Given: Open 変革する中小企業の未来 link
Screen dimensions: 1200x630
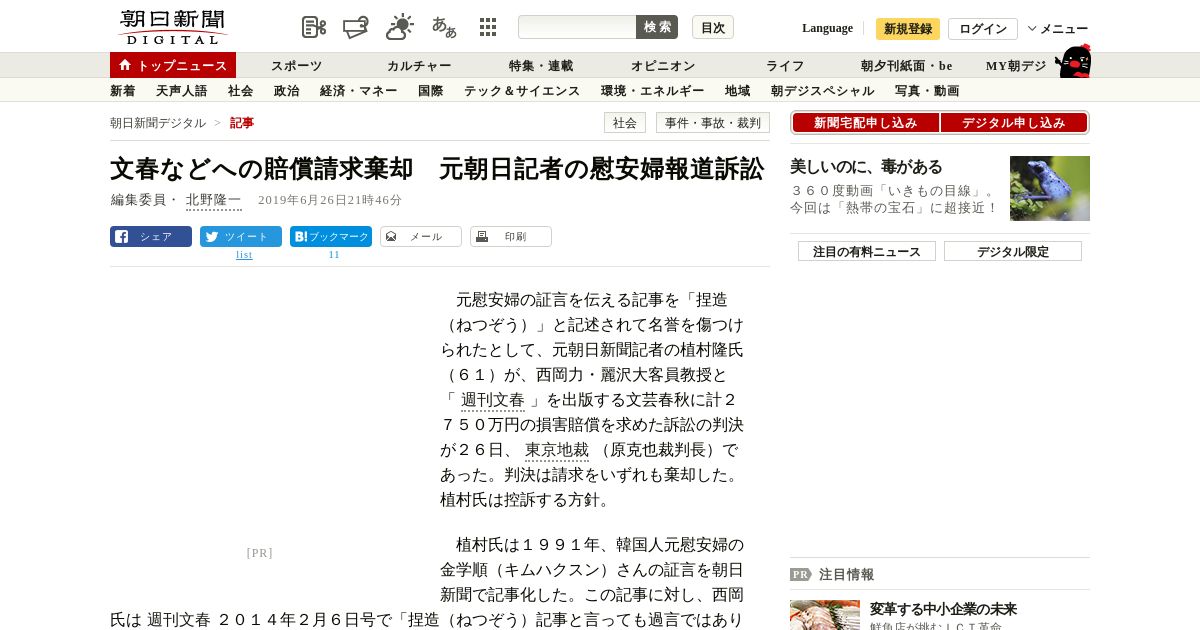Looking at the screenshot, I should click(943, 609).
